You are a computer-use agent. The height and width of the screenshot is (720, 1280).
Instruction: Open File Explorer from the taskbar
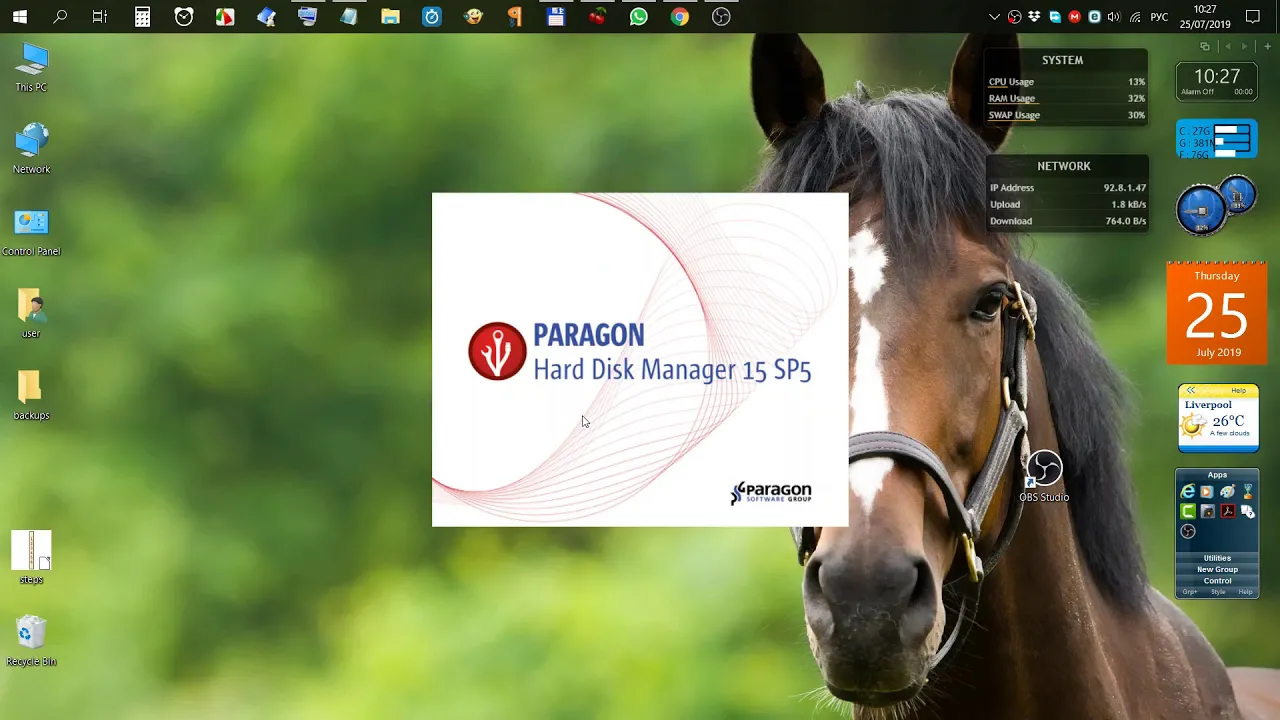coord(390,17)
